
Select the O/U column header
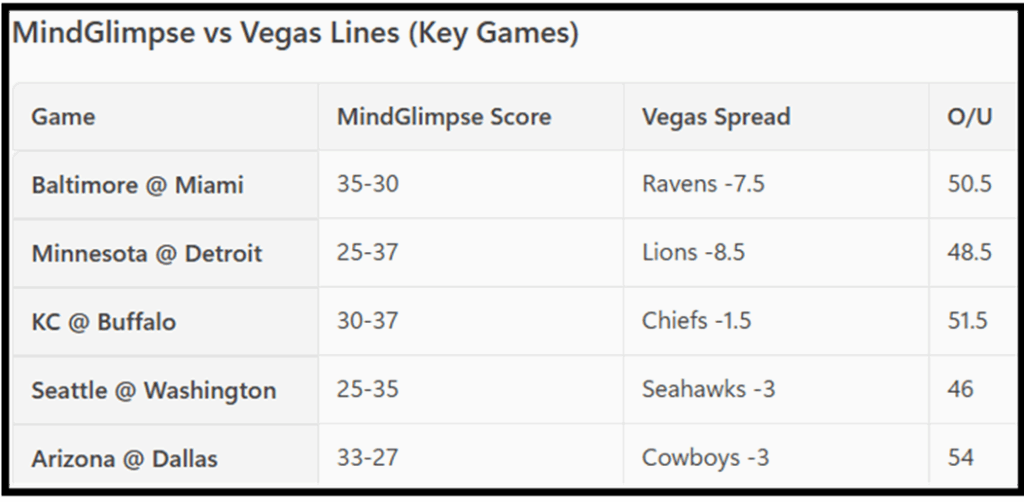coord(969,117)
